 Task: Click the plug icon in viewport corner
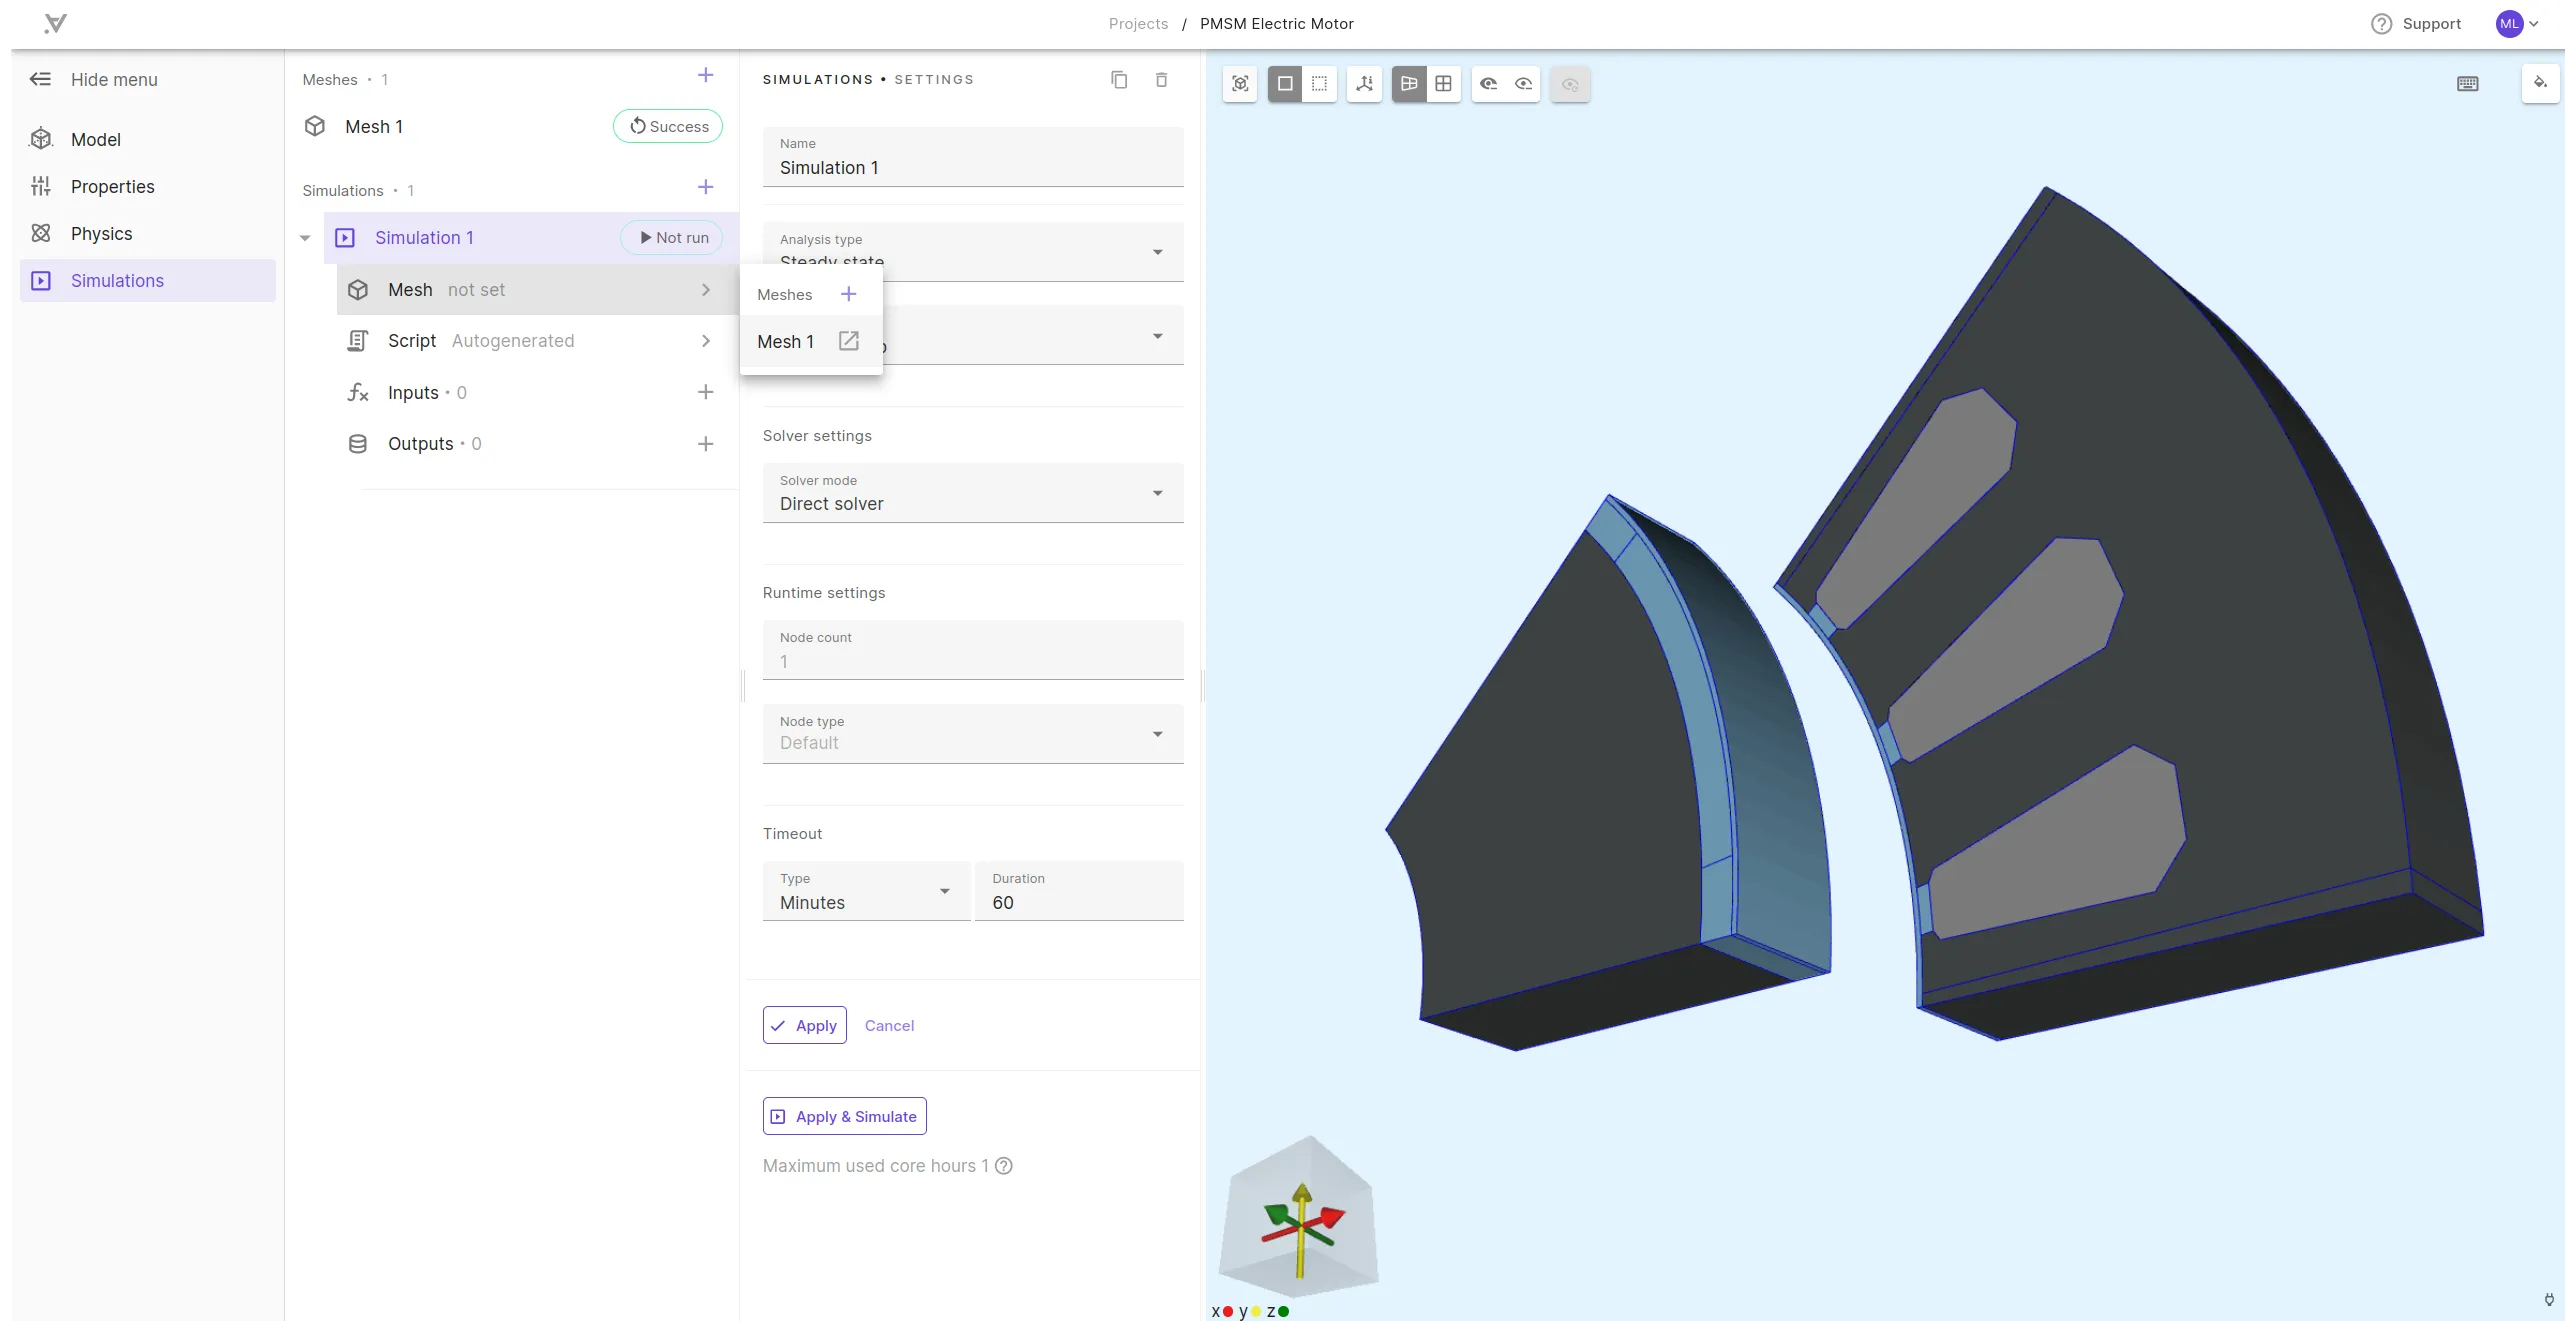click(x=2549, y=1299)
